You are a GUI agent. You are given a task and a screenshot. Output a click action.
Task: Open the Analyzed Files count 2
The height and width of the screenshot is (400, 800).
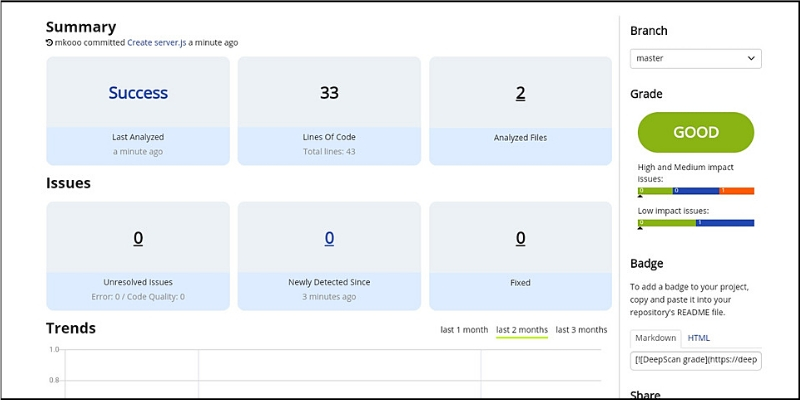click(520, 93)
